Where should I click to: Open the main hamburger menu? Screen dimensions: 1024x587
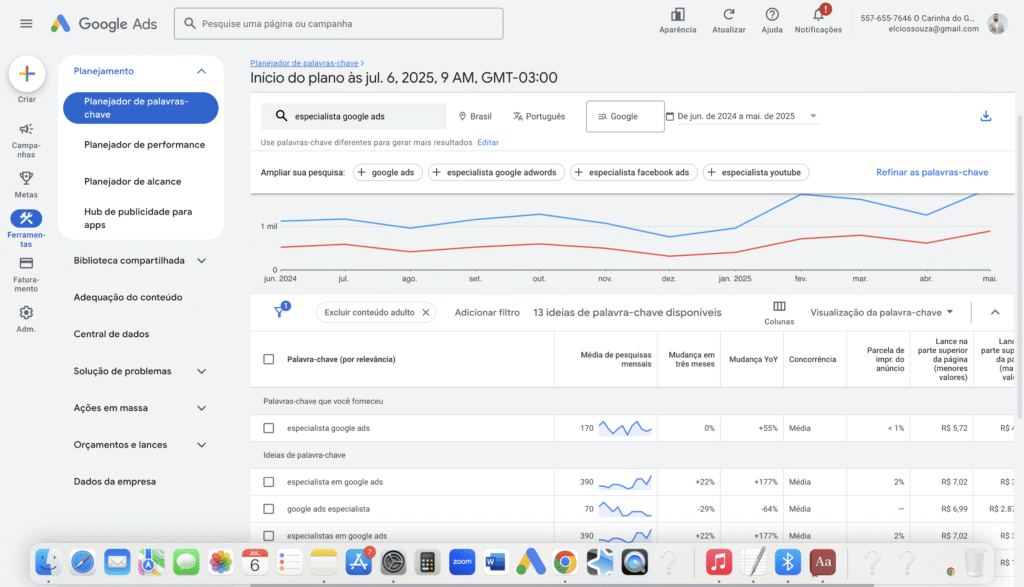click(26, 24)
